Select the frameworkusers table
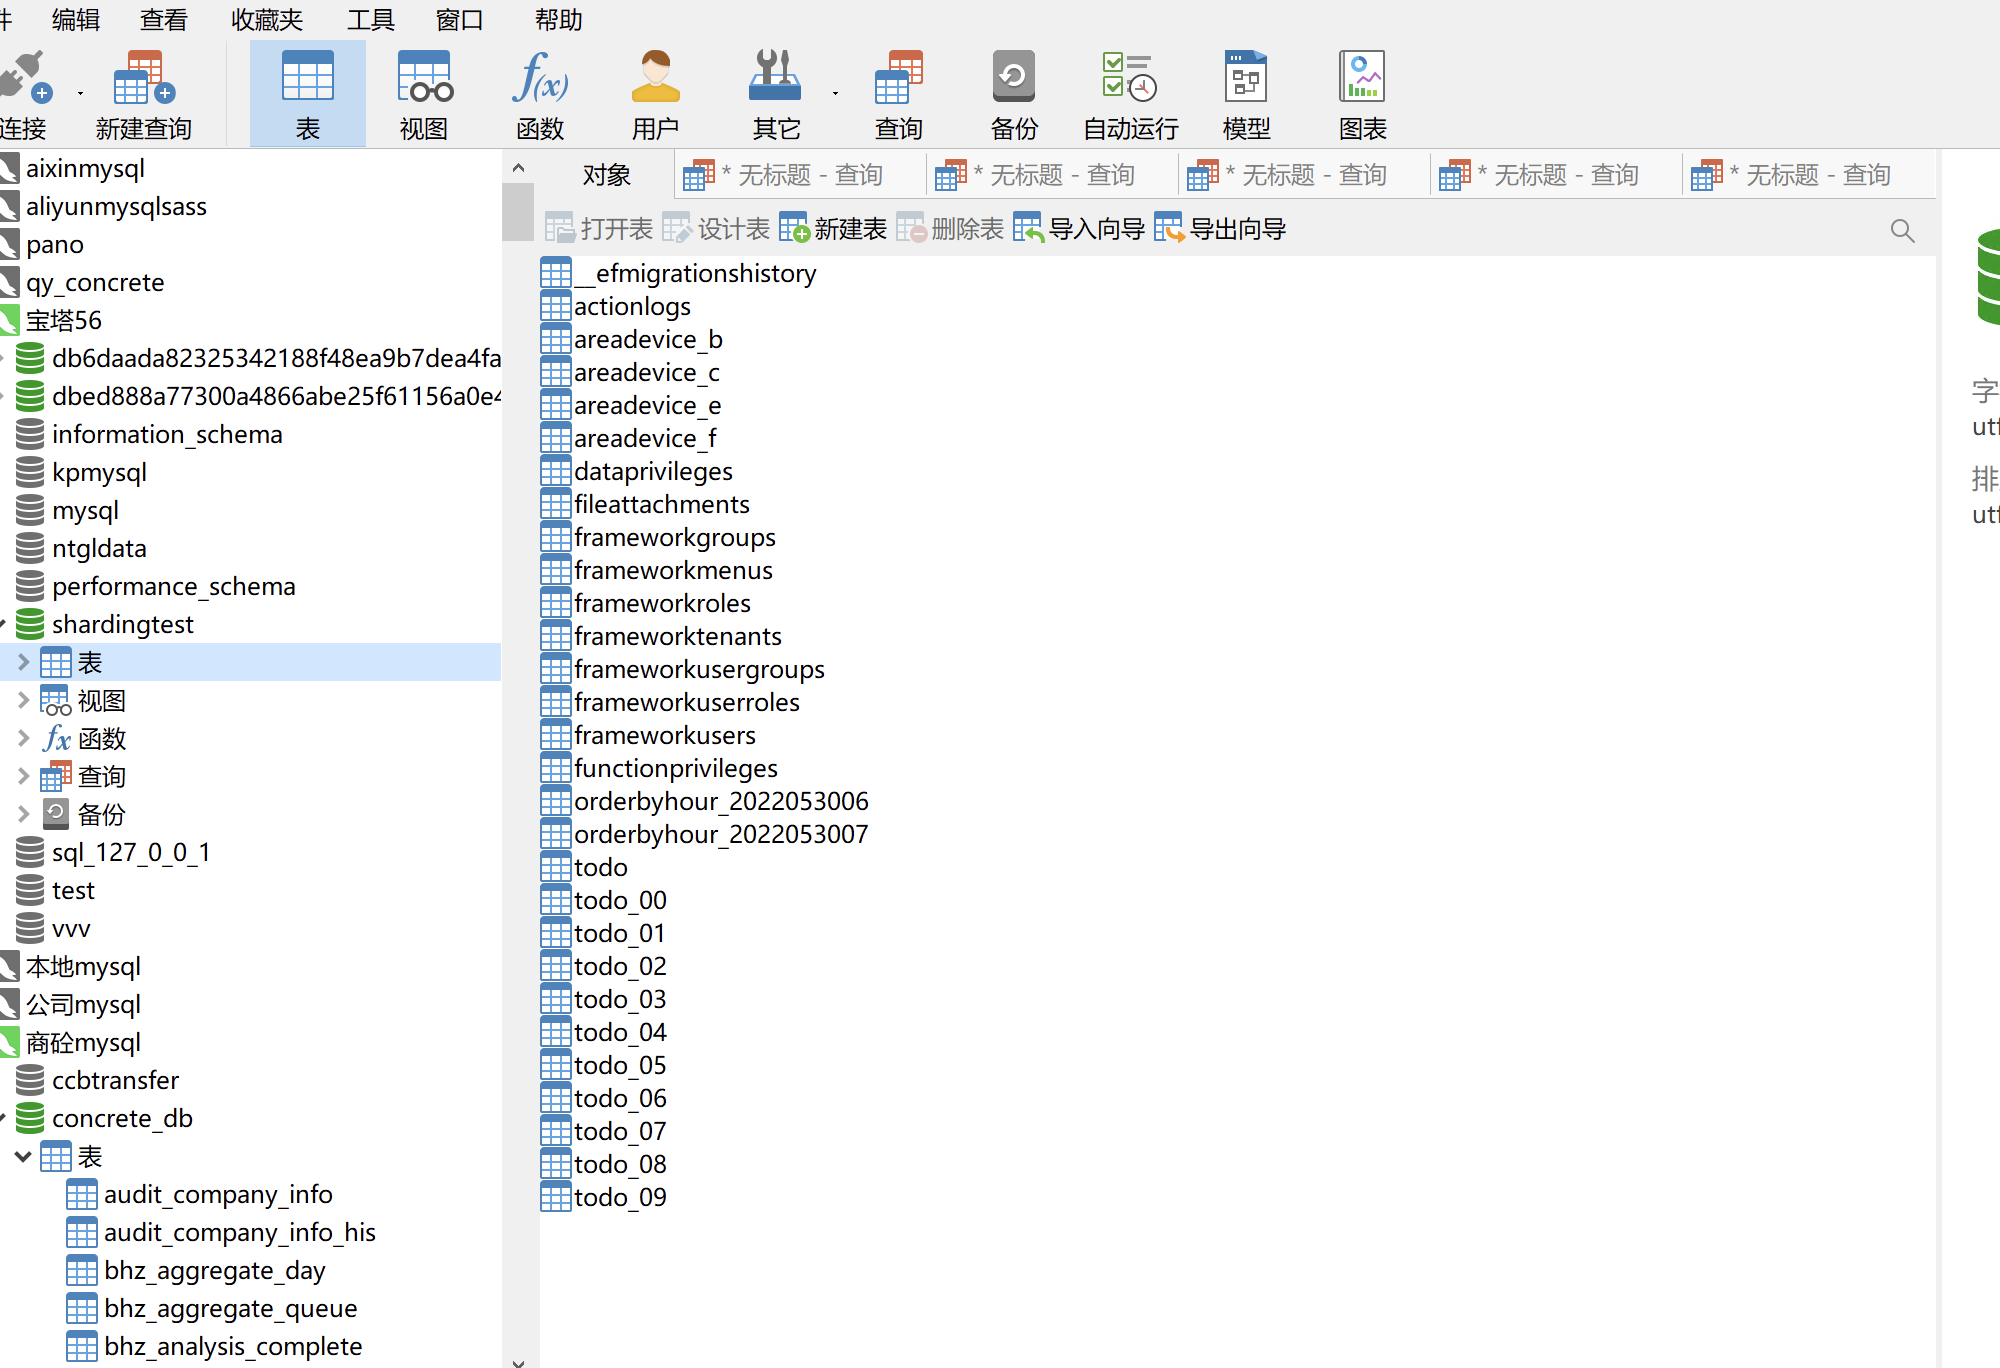Screen dimensions: 2000x1368 coord(665,735)
